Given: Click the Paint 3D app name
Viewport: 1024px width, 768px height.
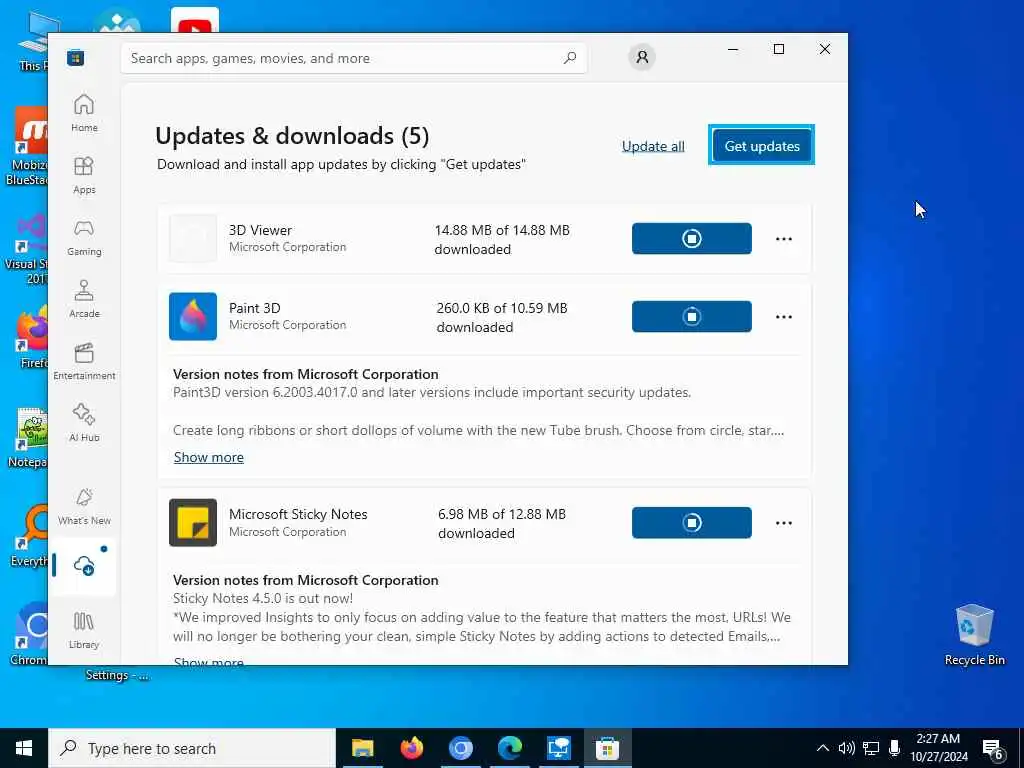Looking at the screenshot, I should 255,308.
